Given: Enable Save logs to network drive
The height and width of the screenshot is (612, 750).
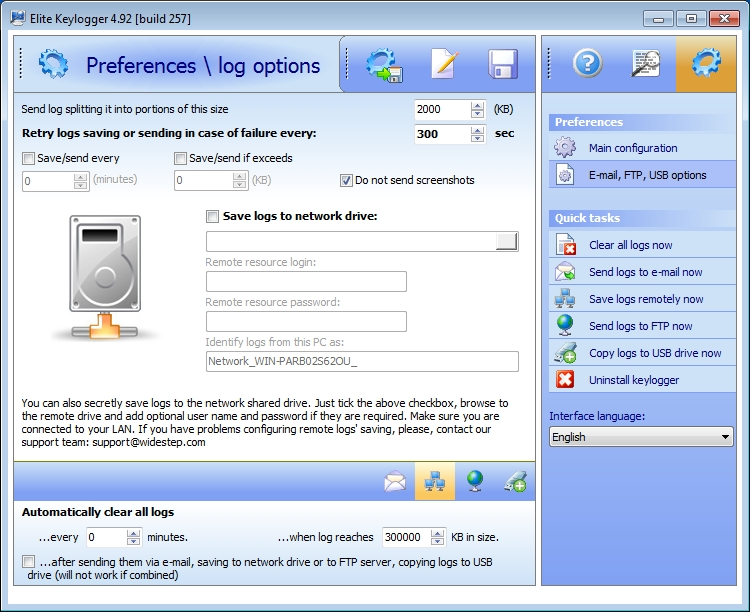Looking at the screenshot, I should pyautogui.click(x=212, y=216).
